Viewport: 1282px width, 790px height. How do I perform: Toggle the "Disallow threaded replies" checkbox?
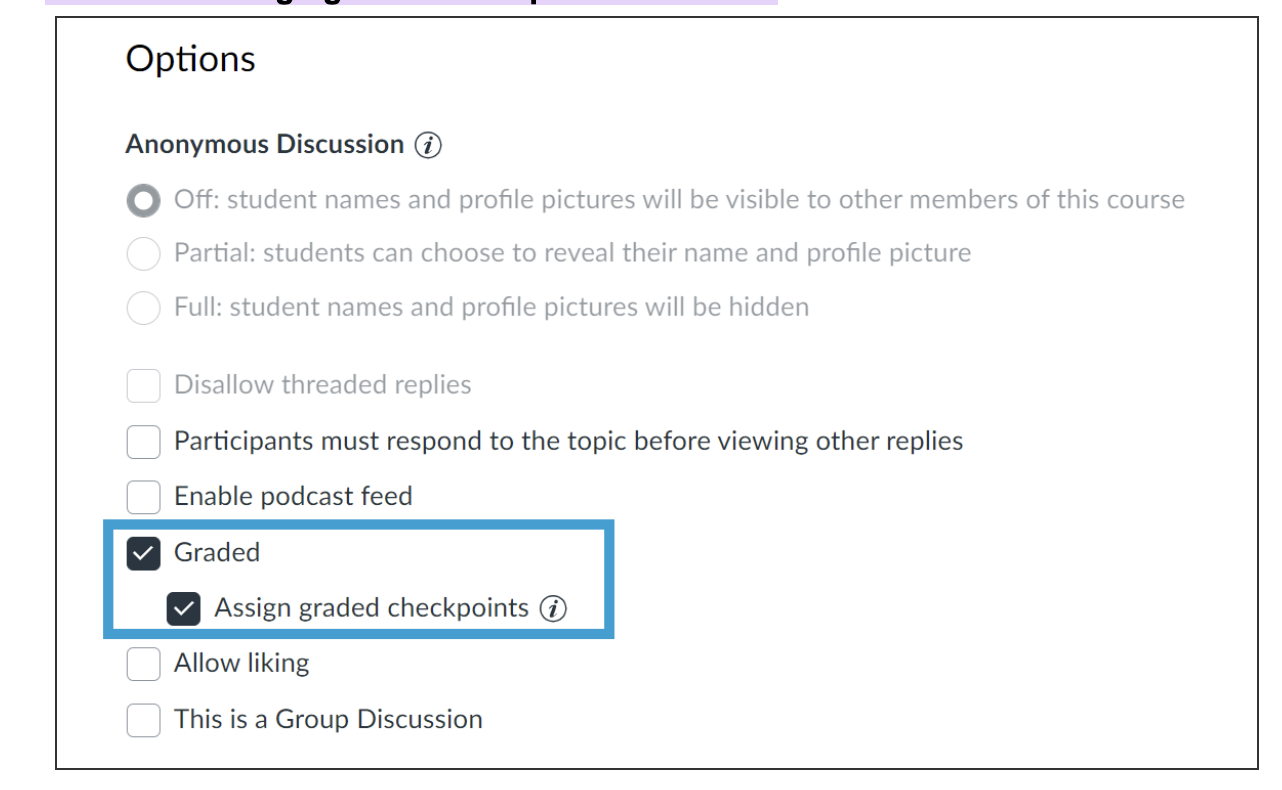pos(143,385)
